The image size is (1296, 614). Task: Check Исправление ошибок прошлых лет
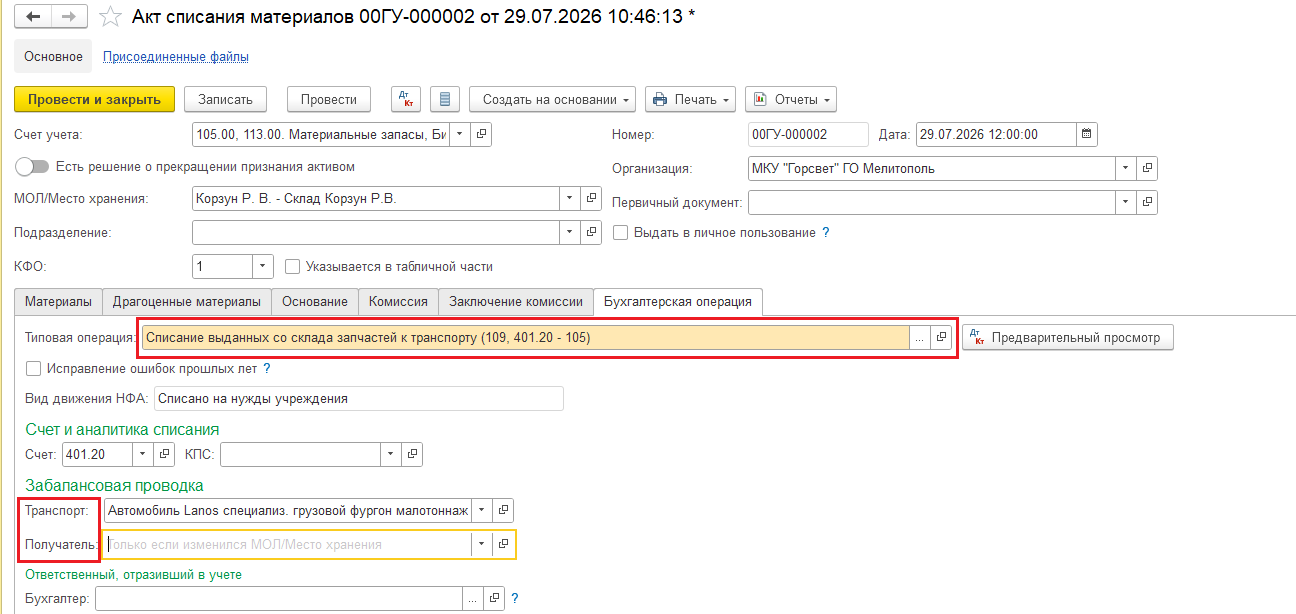pyautogui.click(x=33, y=369)
